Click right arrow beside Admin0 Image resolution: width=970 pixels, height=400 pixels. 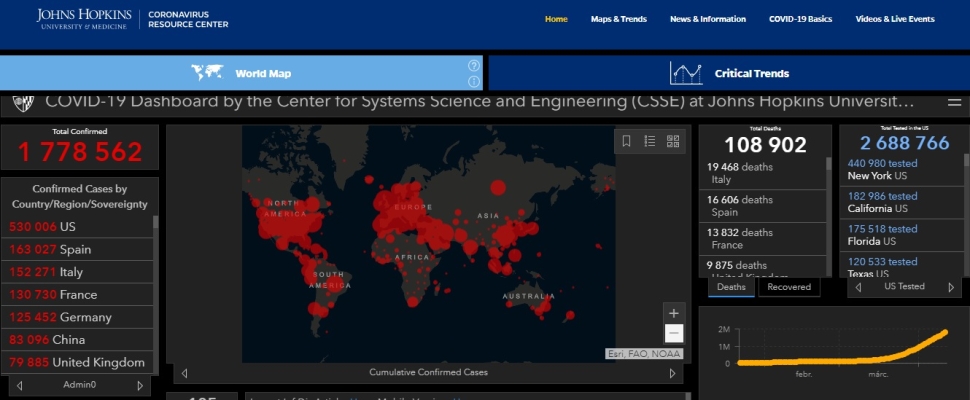[x=140, y=385]
